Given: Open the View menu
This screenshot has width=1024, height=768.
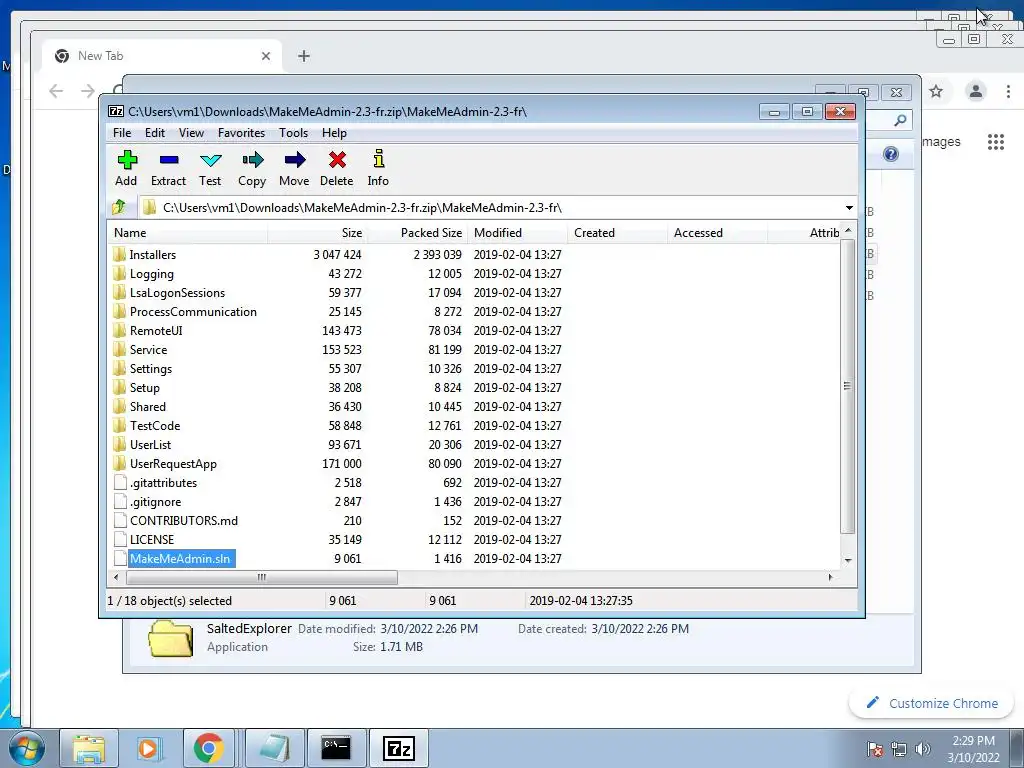Looking at the screenshot, I should [191, 133].
